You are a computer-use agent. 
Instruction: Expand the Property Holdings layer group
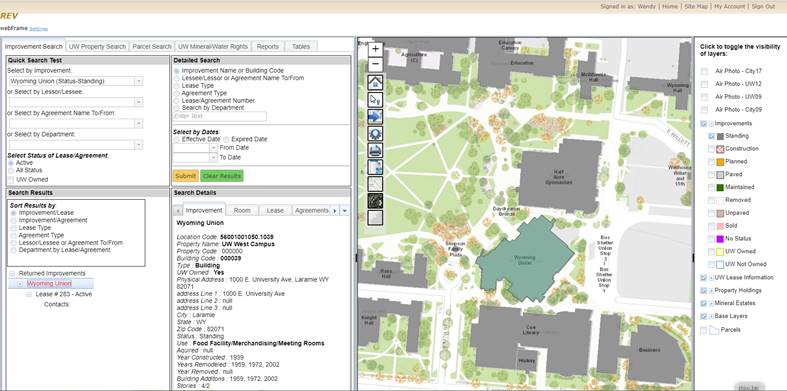(x=712, y=291)
